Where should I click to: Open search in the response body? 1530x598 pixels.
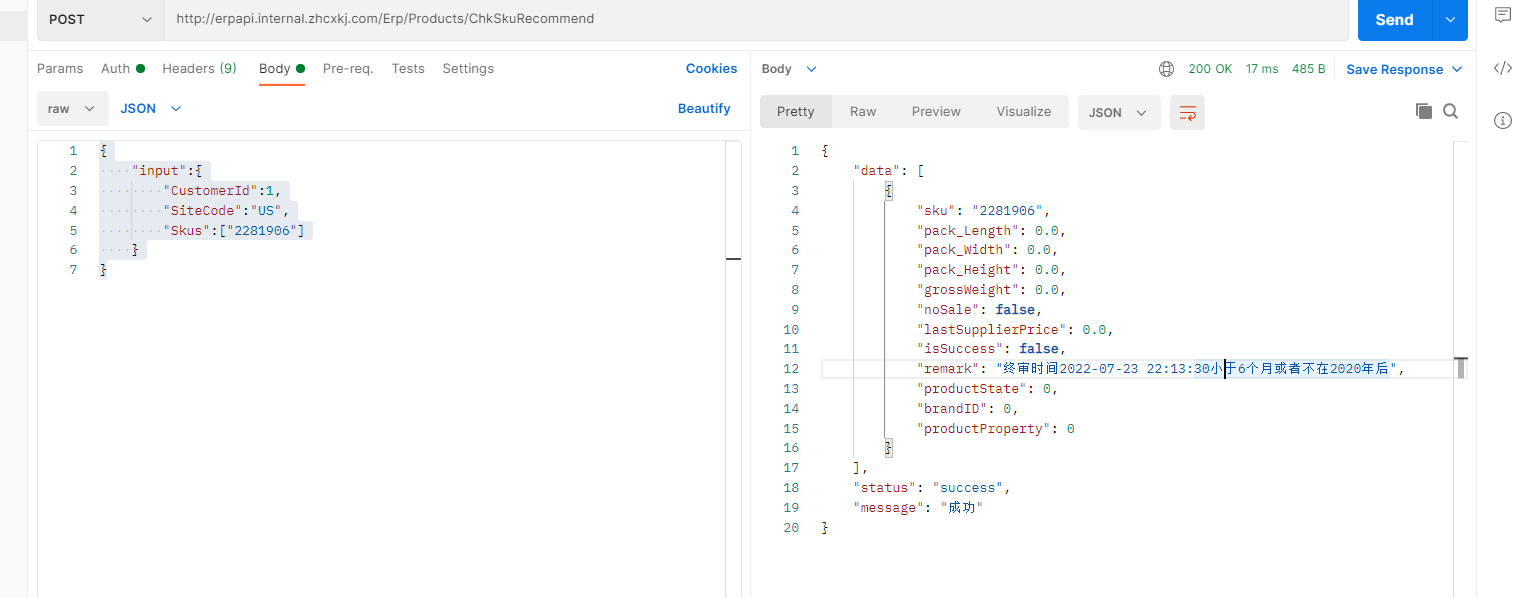click(x=1451, y=111)
